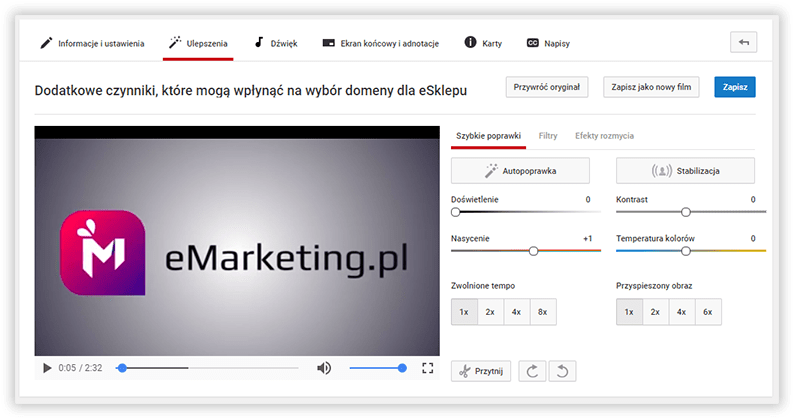The image size is (794, 419).
Task: Open the Dźwięk tab
Action: coord(275,44)
